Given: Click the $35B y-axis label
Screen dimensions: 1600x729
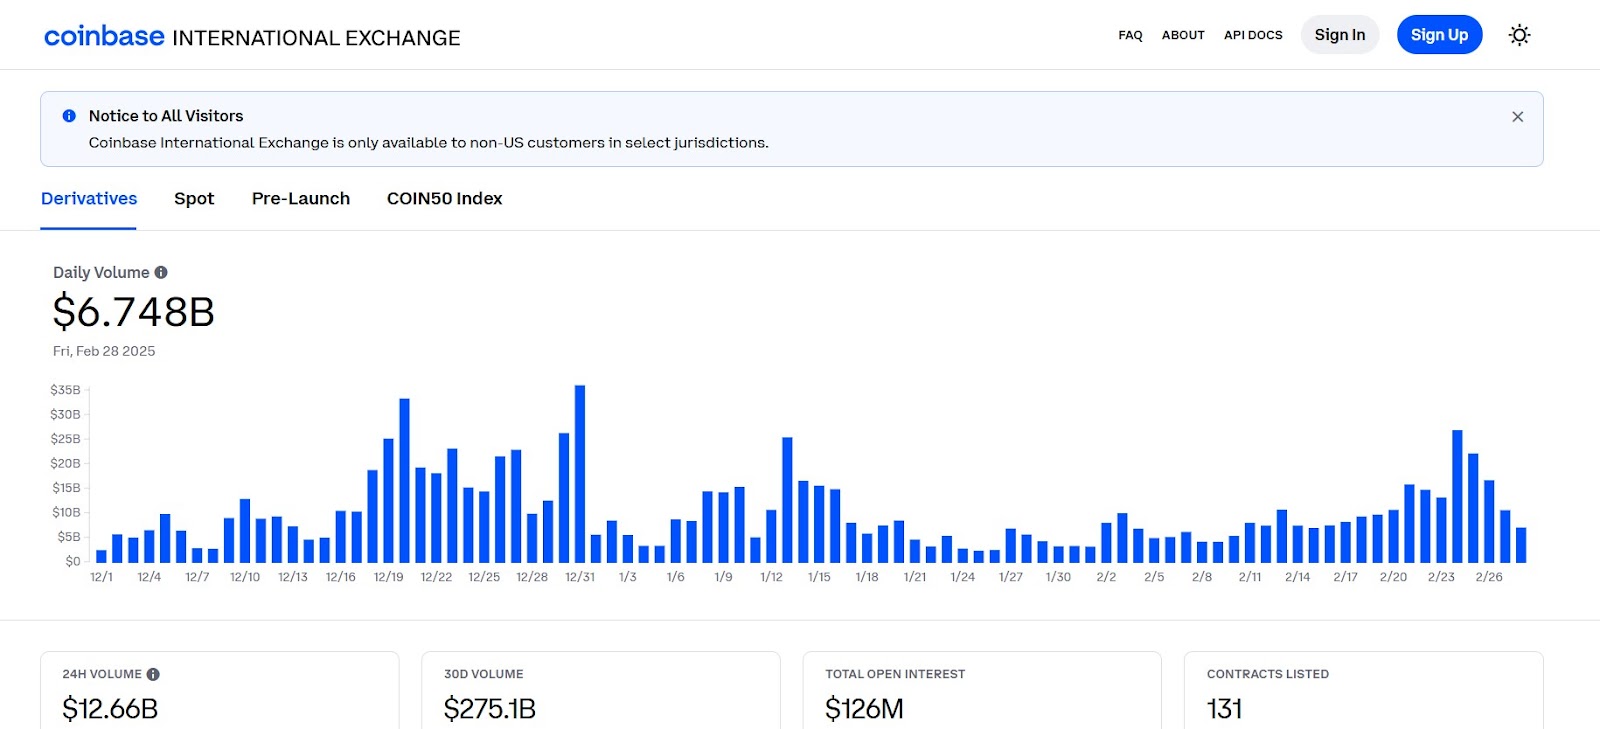Looking at the screenshot, I should tap(65, 390).
